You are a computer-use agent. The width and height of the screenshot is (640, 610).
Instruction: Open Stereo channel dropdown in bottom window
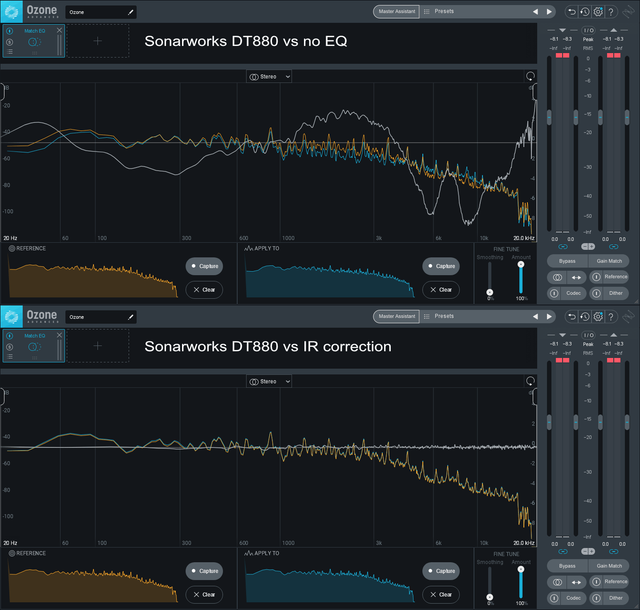click(x=269, y=381)
